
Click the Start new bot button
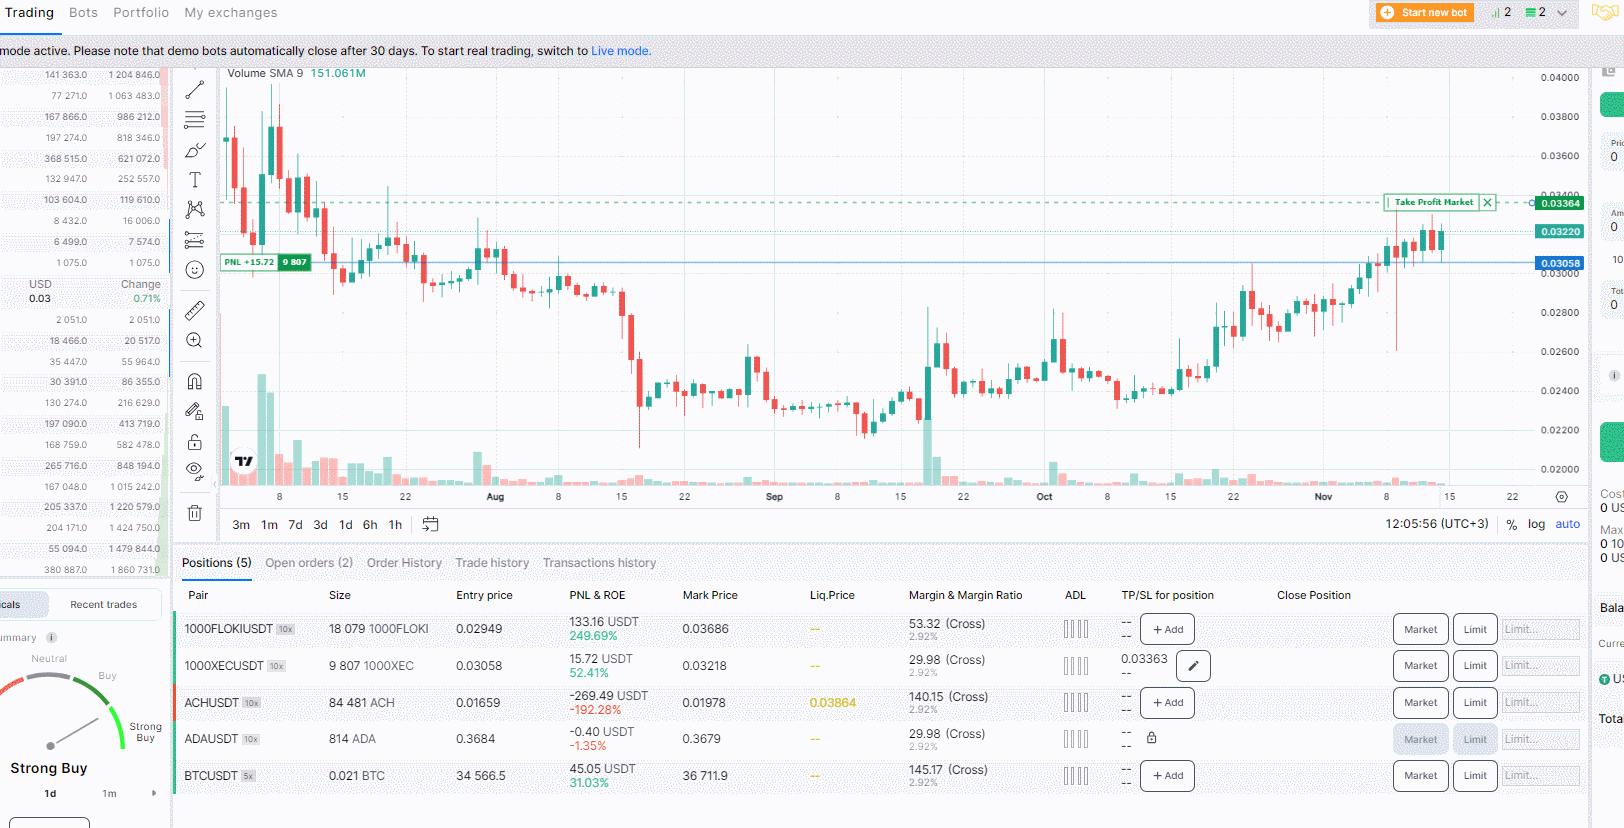click(1425, 13)
